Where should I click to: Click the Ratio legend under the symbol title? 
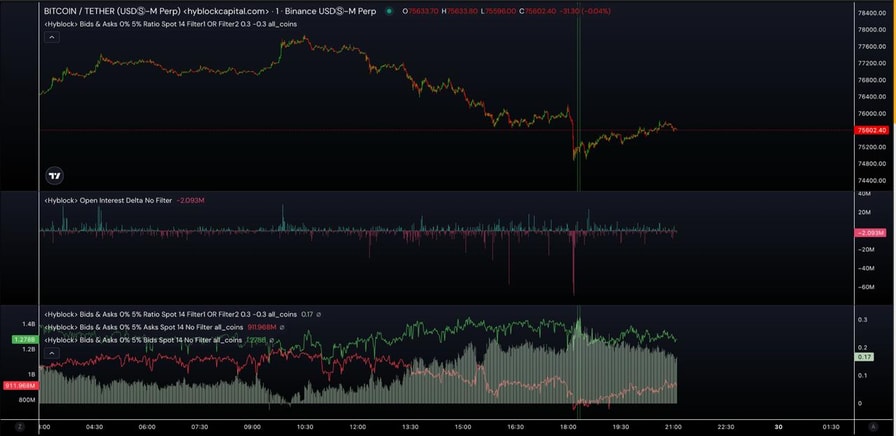click(x=170, y=23)
